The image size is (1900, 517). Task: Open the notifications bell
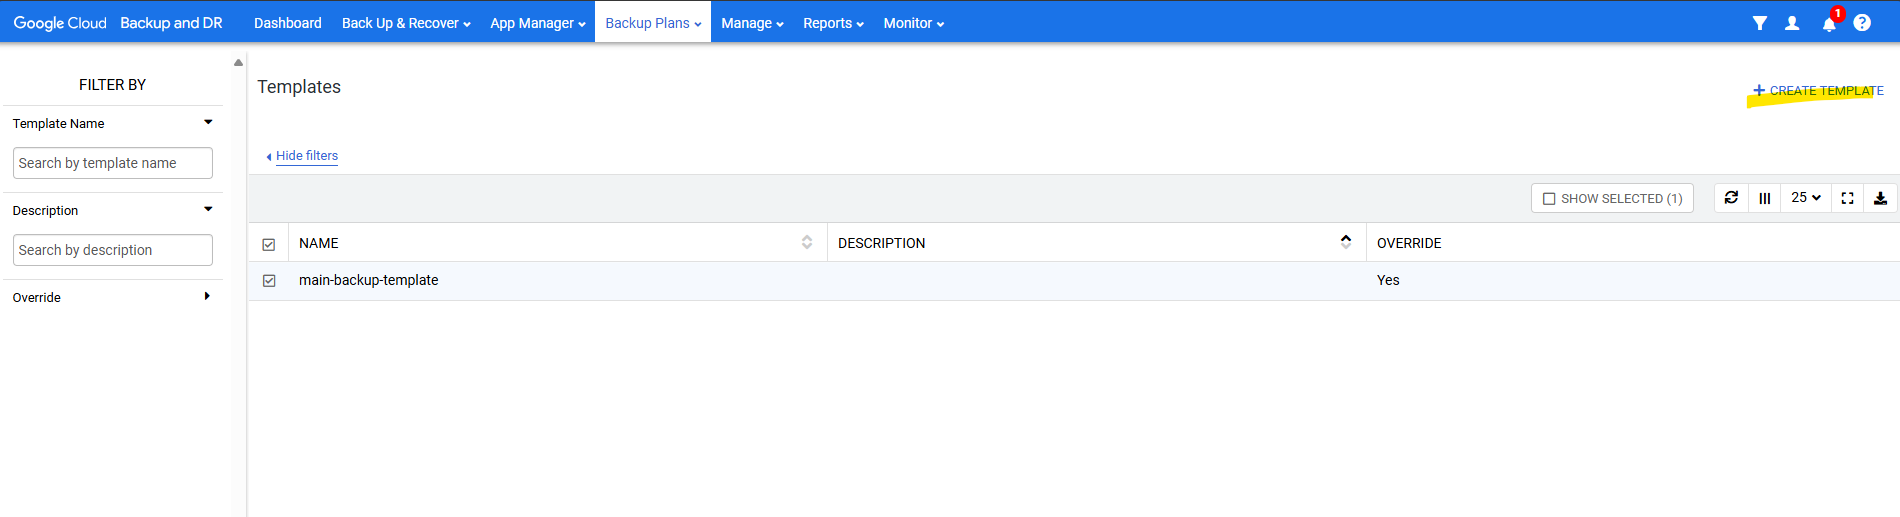click(x=1829, y=24)
